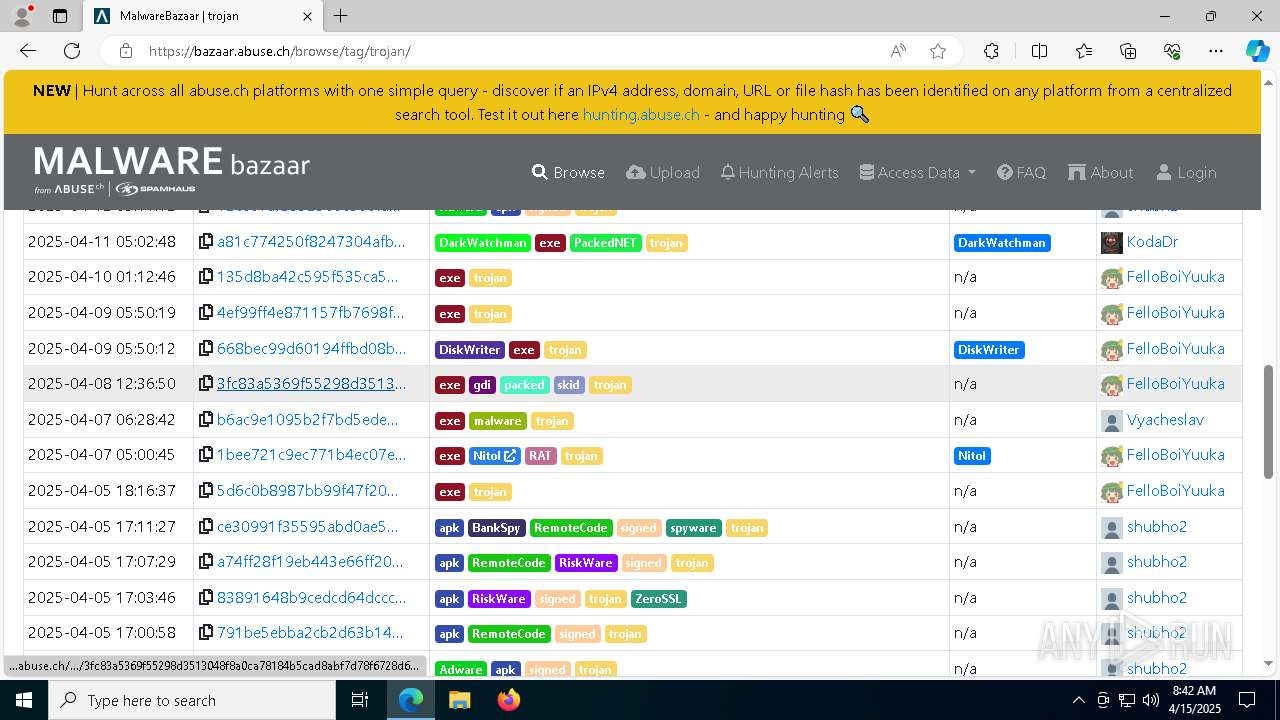View site information lock icon
Image resolution: width=1280 pixels, height=720 pixels.
(126, 51)
